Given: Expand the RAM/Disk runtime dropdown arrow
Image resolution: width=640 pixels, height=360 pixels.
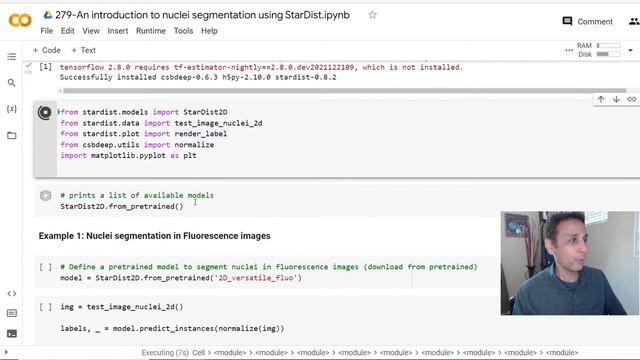Looking at the screenshot, I should [x=630, y=50].
